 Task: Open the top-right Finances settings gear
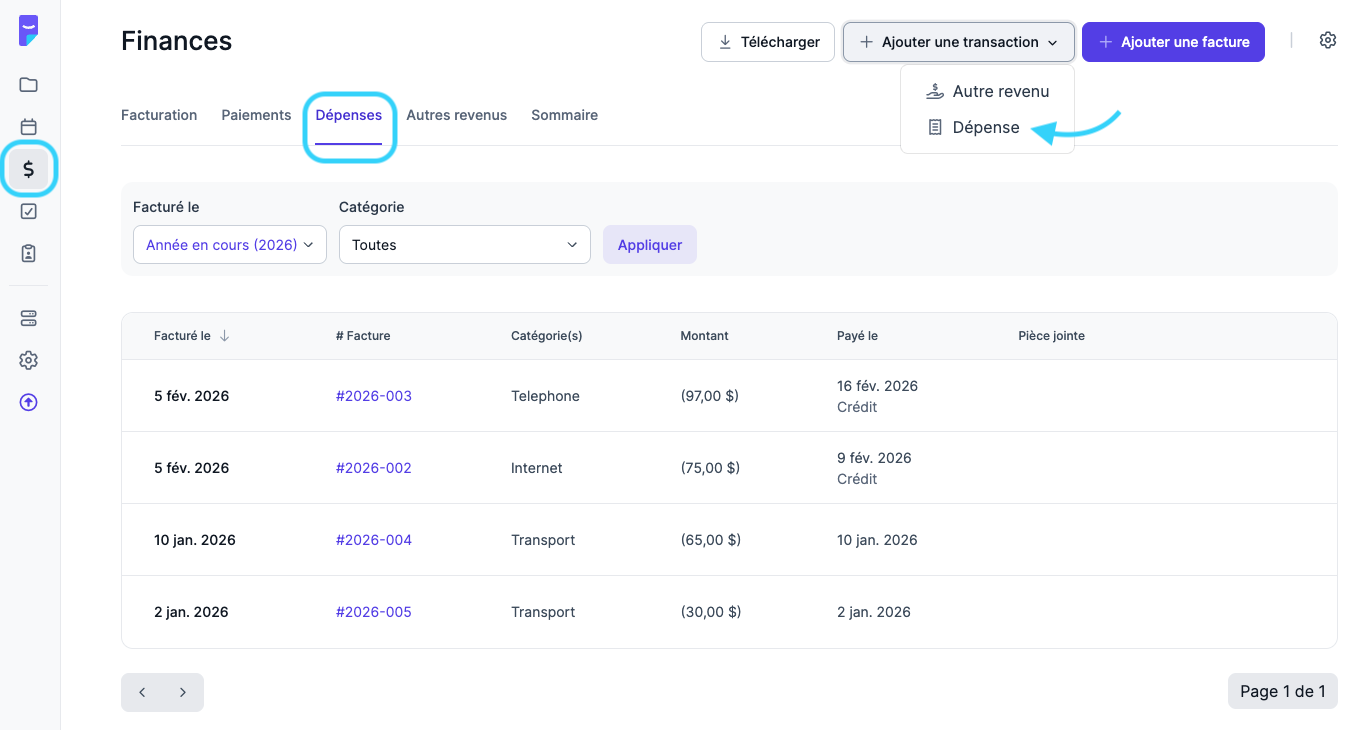[x=1327, y=41]
